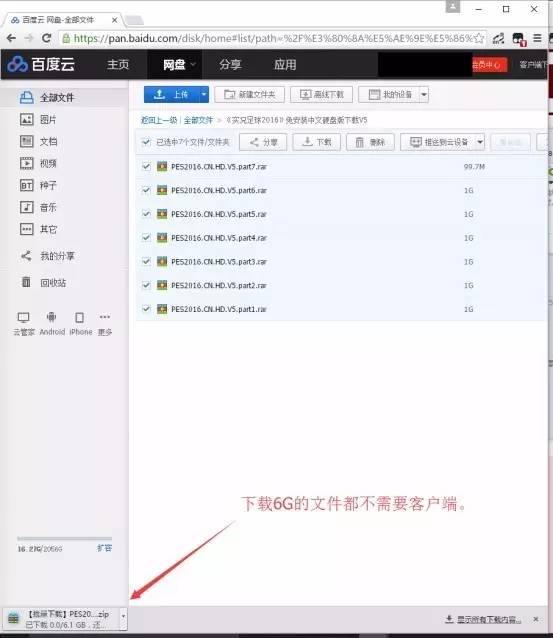Click 我的设备 button
The height and width of the screenshot is (638, 553).
pos(389,94)
